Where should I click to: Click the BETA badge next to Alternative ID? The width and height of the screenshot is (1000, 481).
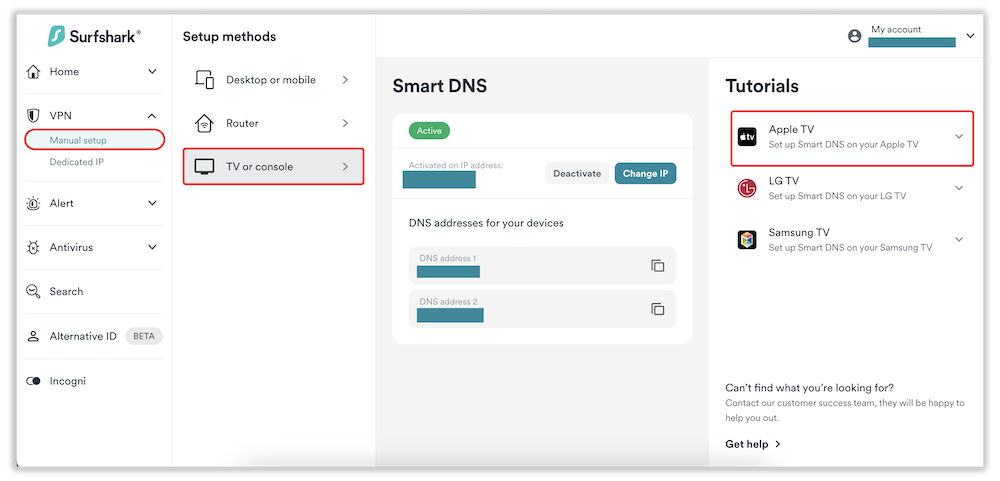coord(144,336)
